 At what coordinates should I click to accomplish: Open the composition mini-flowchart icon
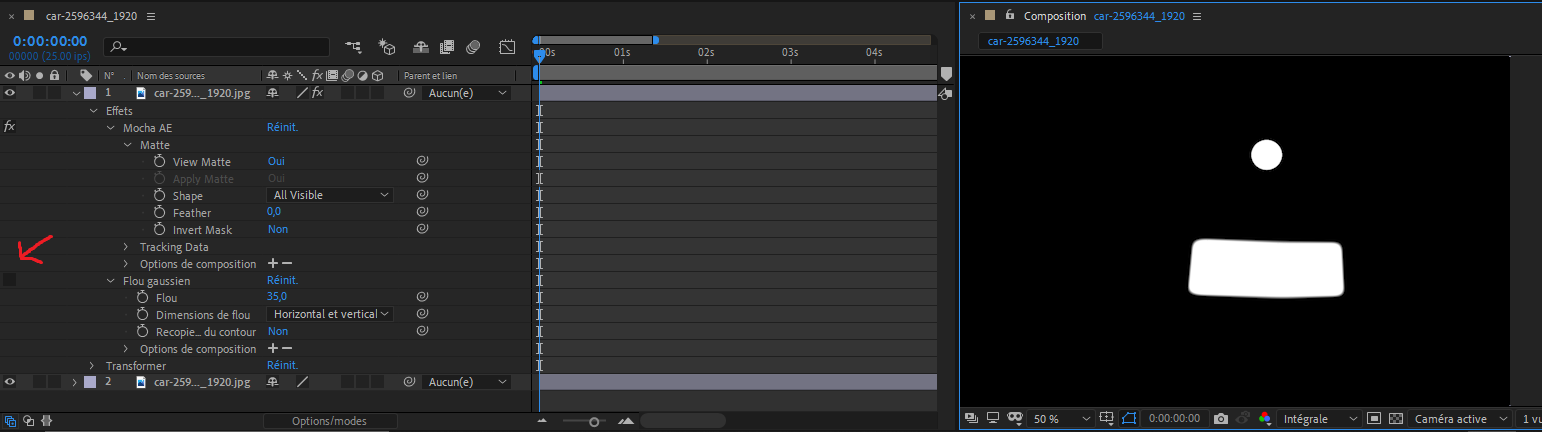coord(353,46)
